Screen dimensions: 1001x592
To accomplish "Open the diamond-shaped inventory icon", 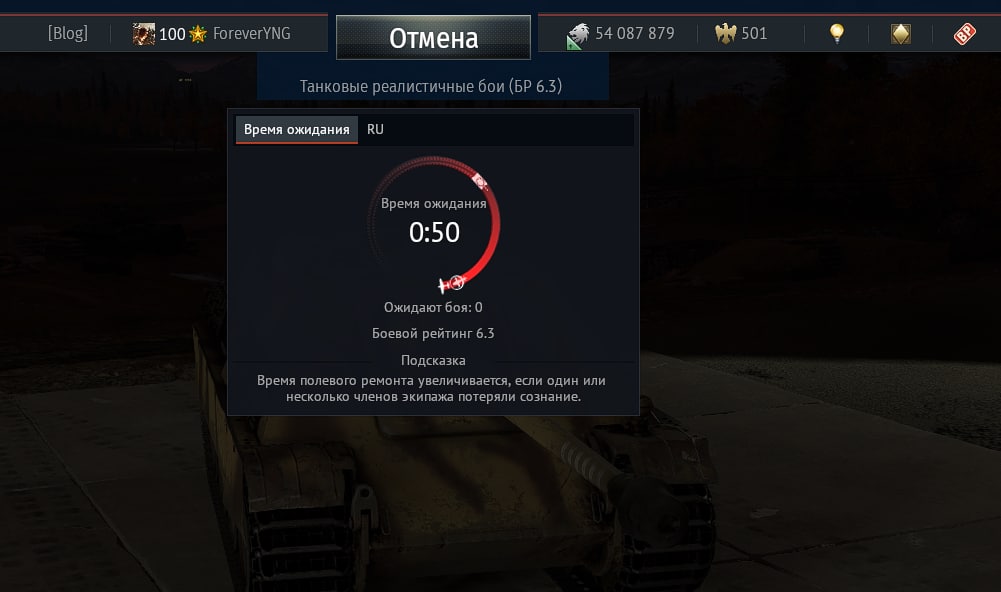I will (901, 34).
